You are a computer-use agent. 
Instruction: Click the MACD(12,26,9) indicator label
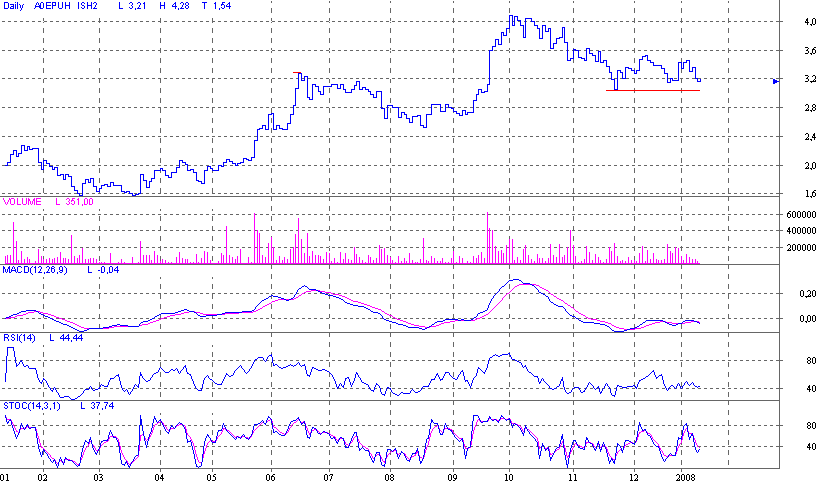35,270
